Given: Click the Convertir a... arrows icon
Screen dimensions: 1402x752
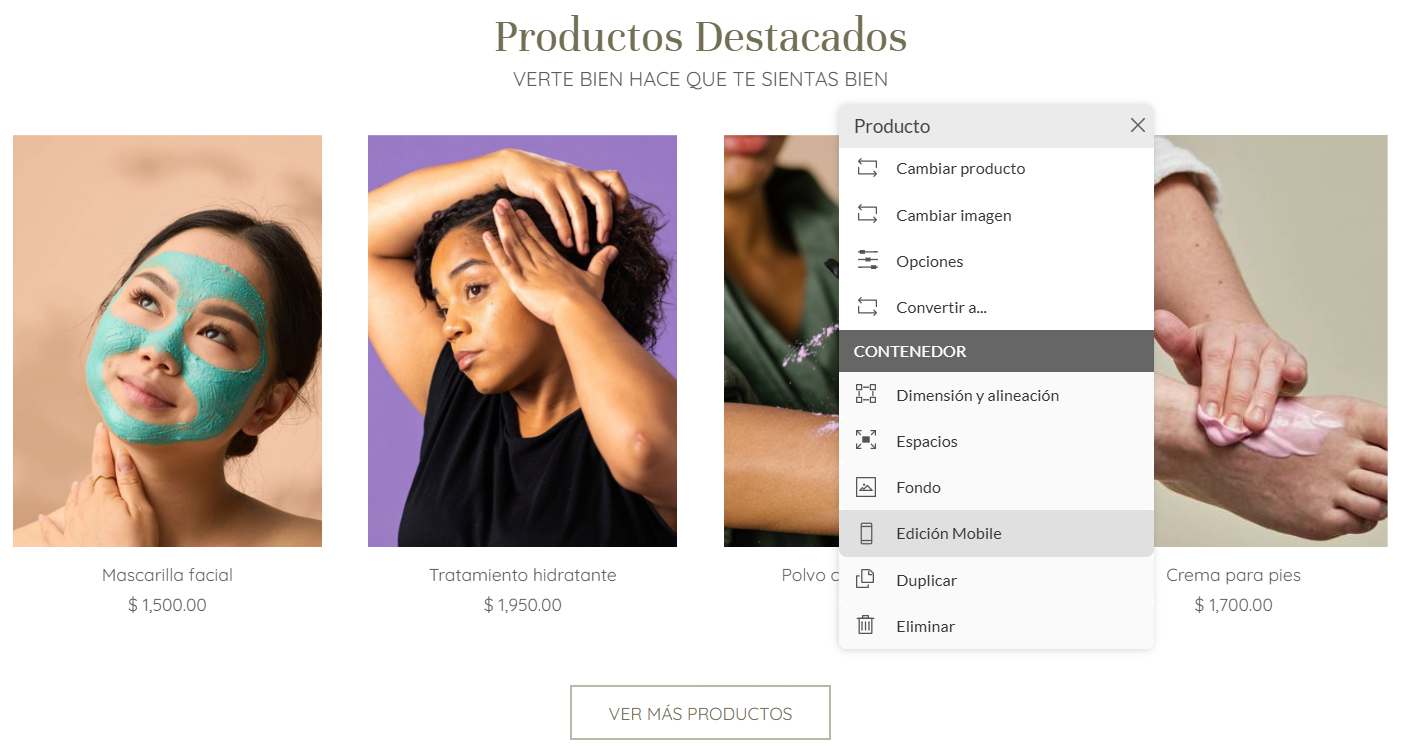Looking at the screenshot, I should coord(867,307).
